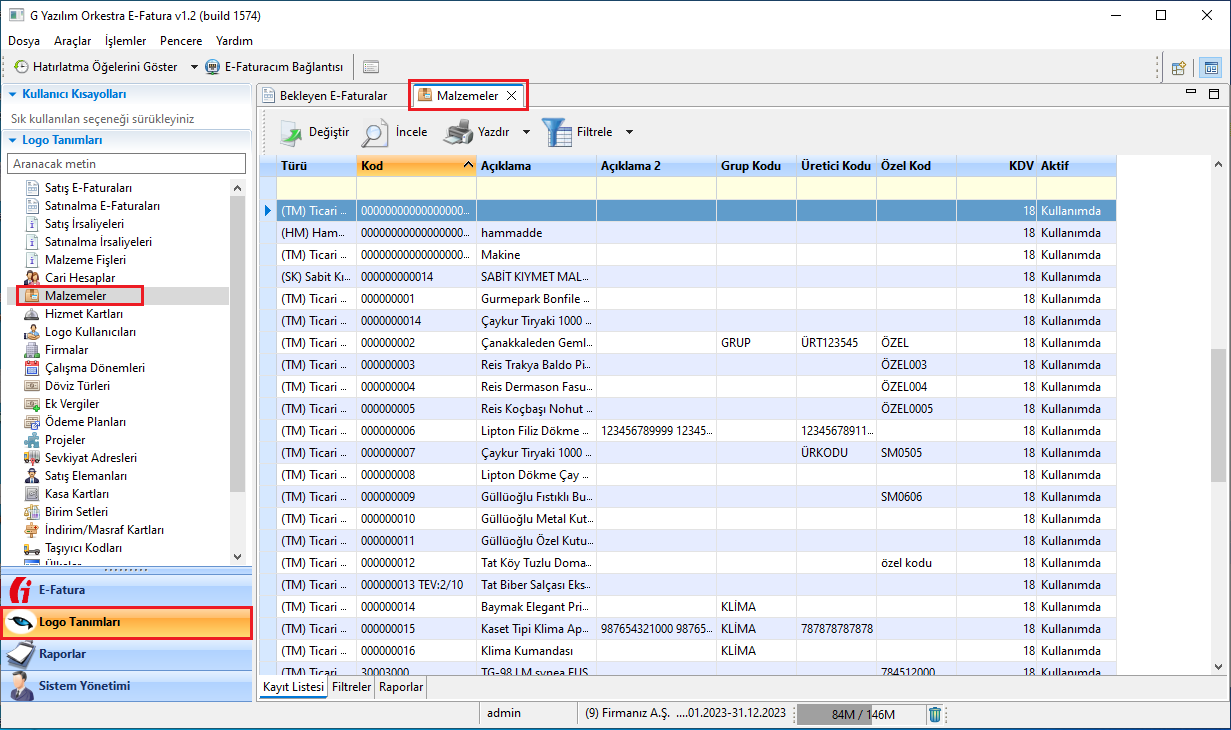Click the Değiştir toolbar icon
The image size is (1231, 730).
click(290, 132)
